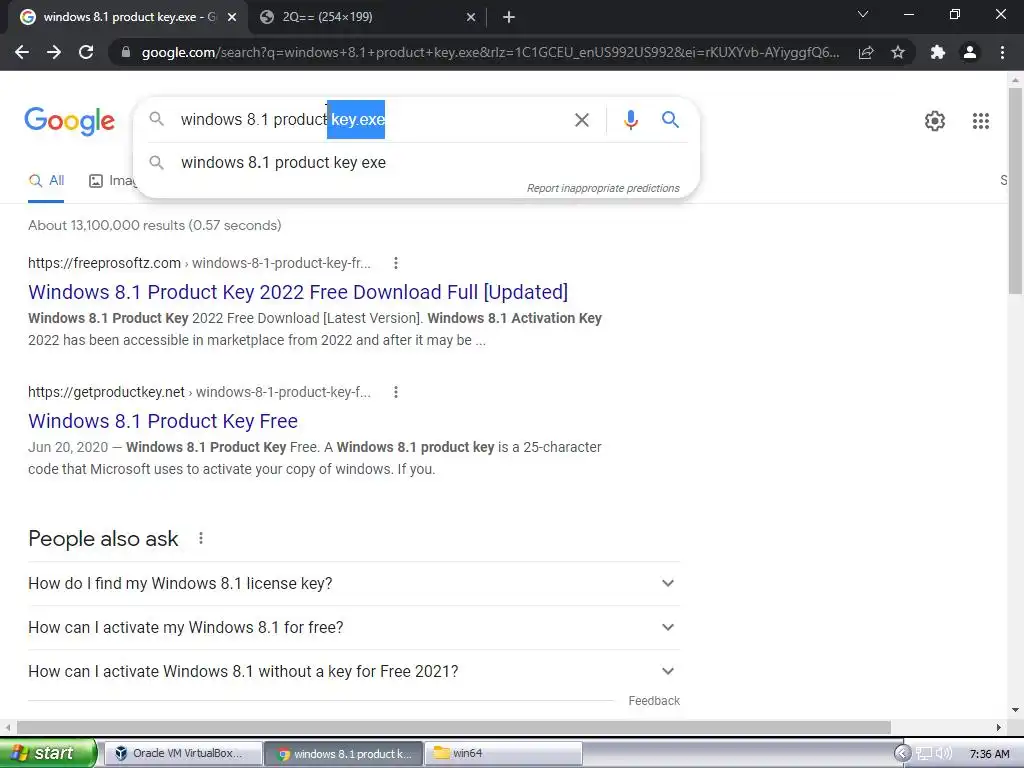Image resolution: width=1024 pixels, height=768 pixels.
Task: Click the getproductkey.net URL breadcrumb
Action: (x=199, y=392)
